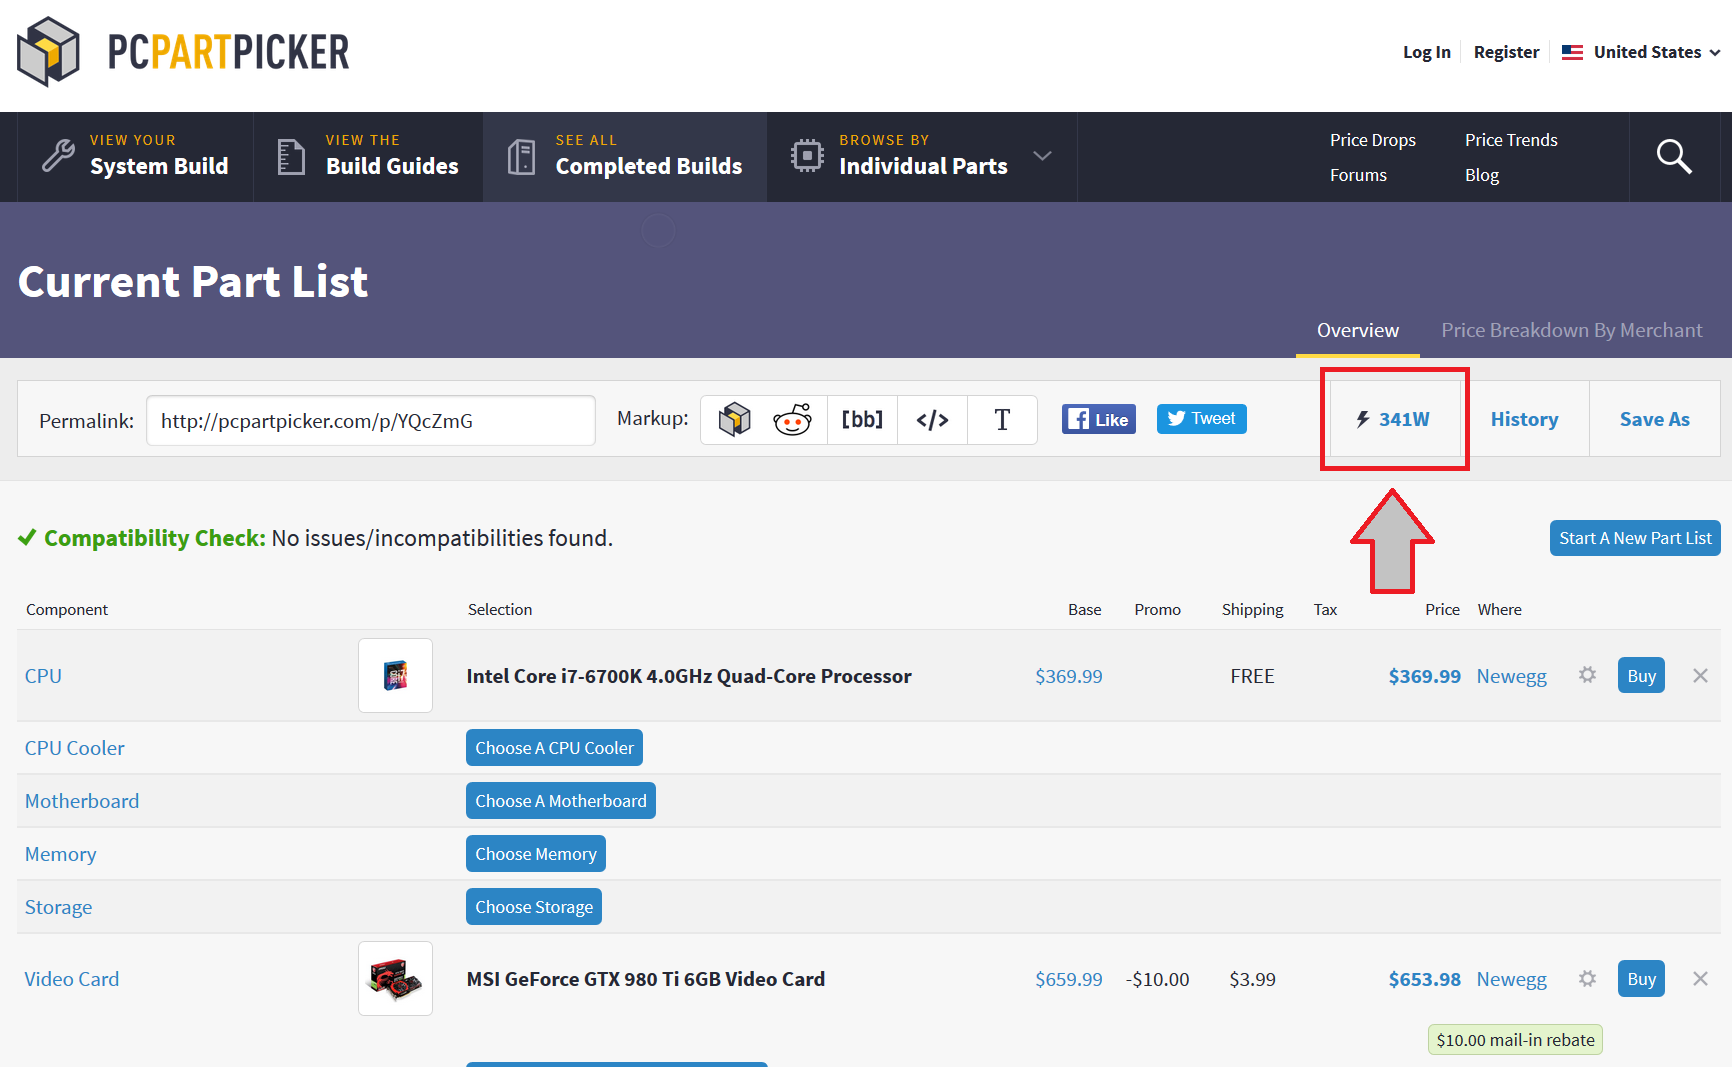
Task: Click the Facebook Like button
Action: 1099,419
